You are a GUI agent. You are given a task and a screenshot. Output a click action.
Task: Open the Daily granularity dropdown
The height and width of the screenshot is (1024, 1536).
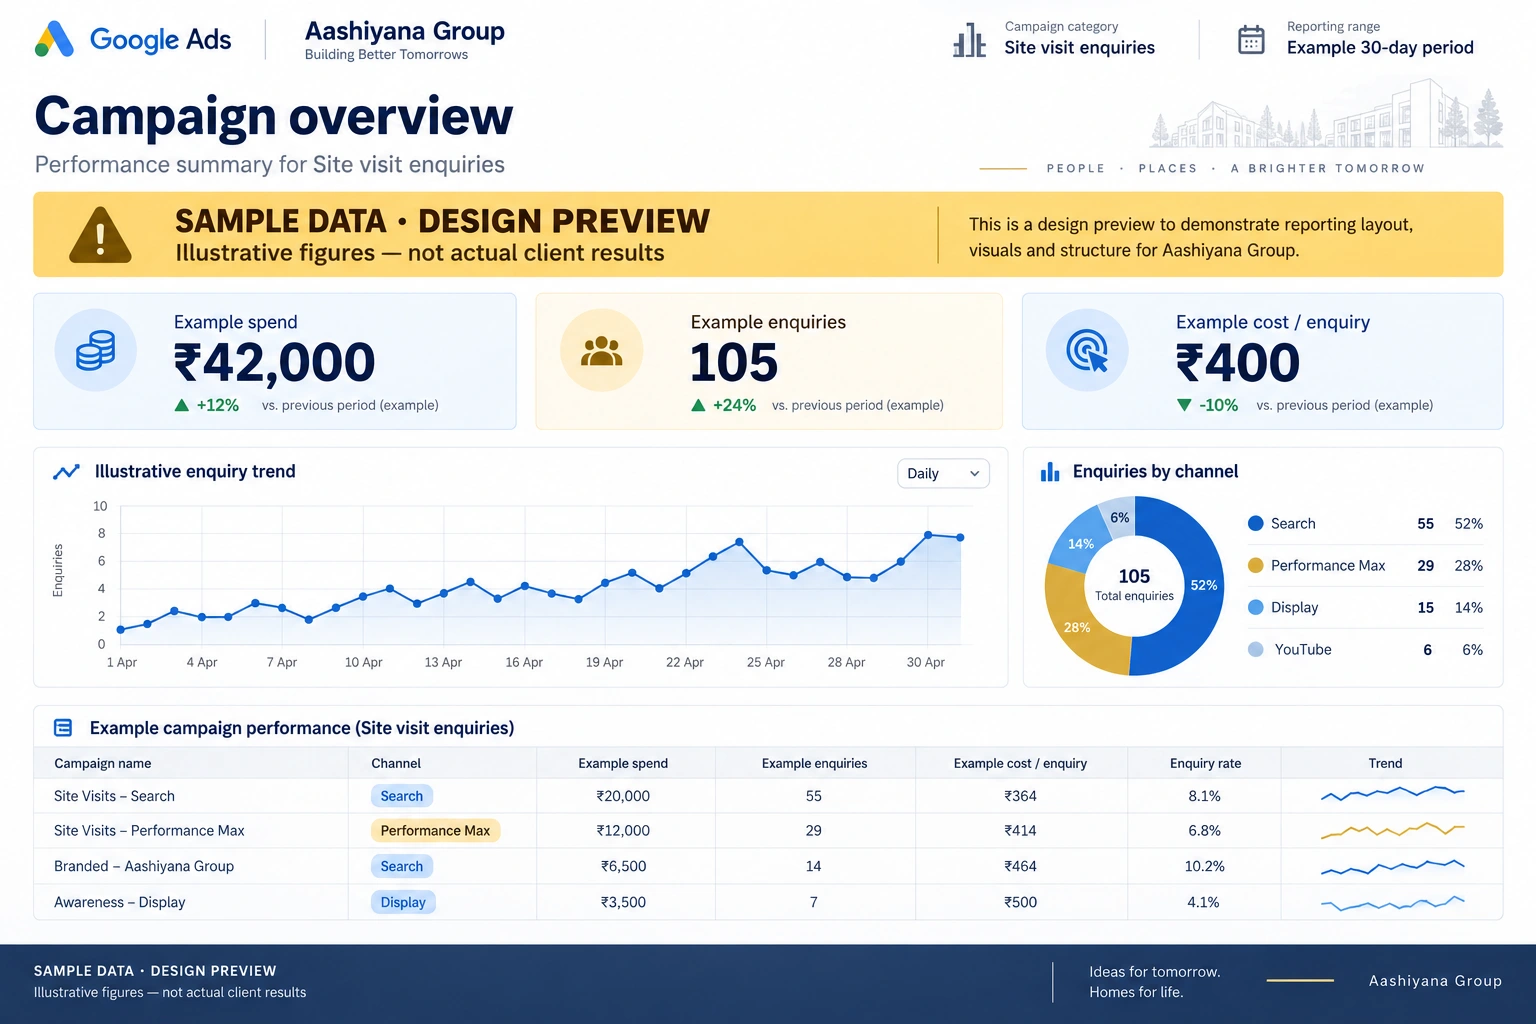point(943,473)
